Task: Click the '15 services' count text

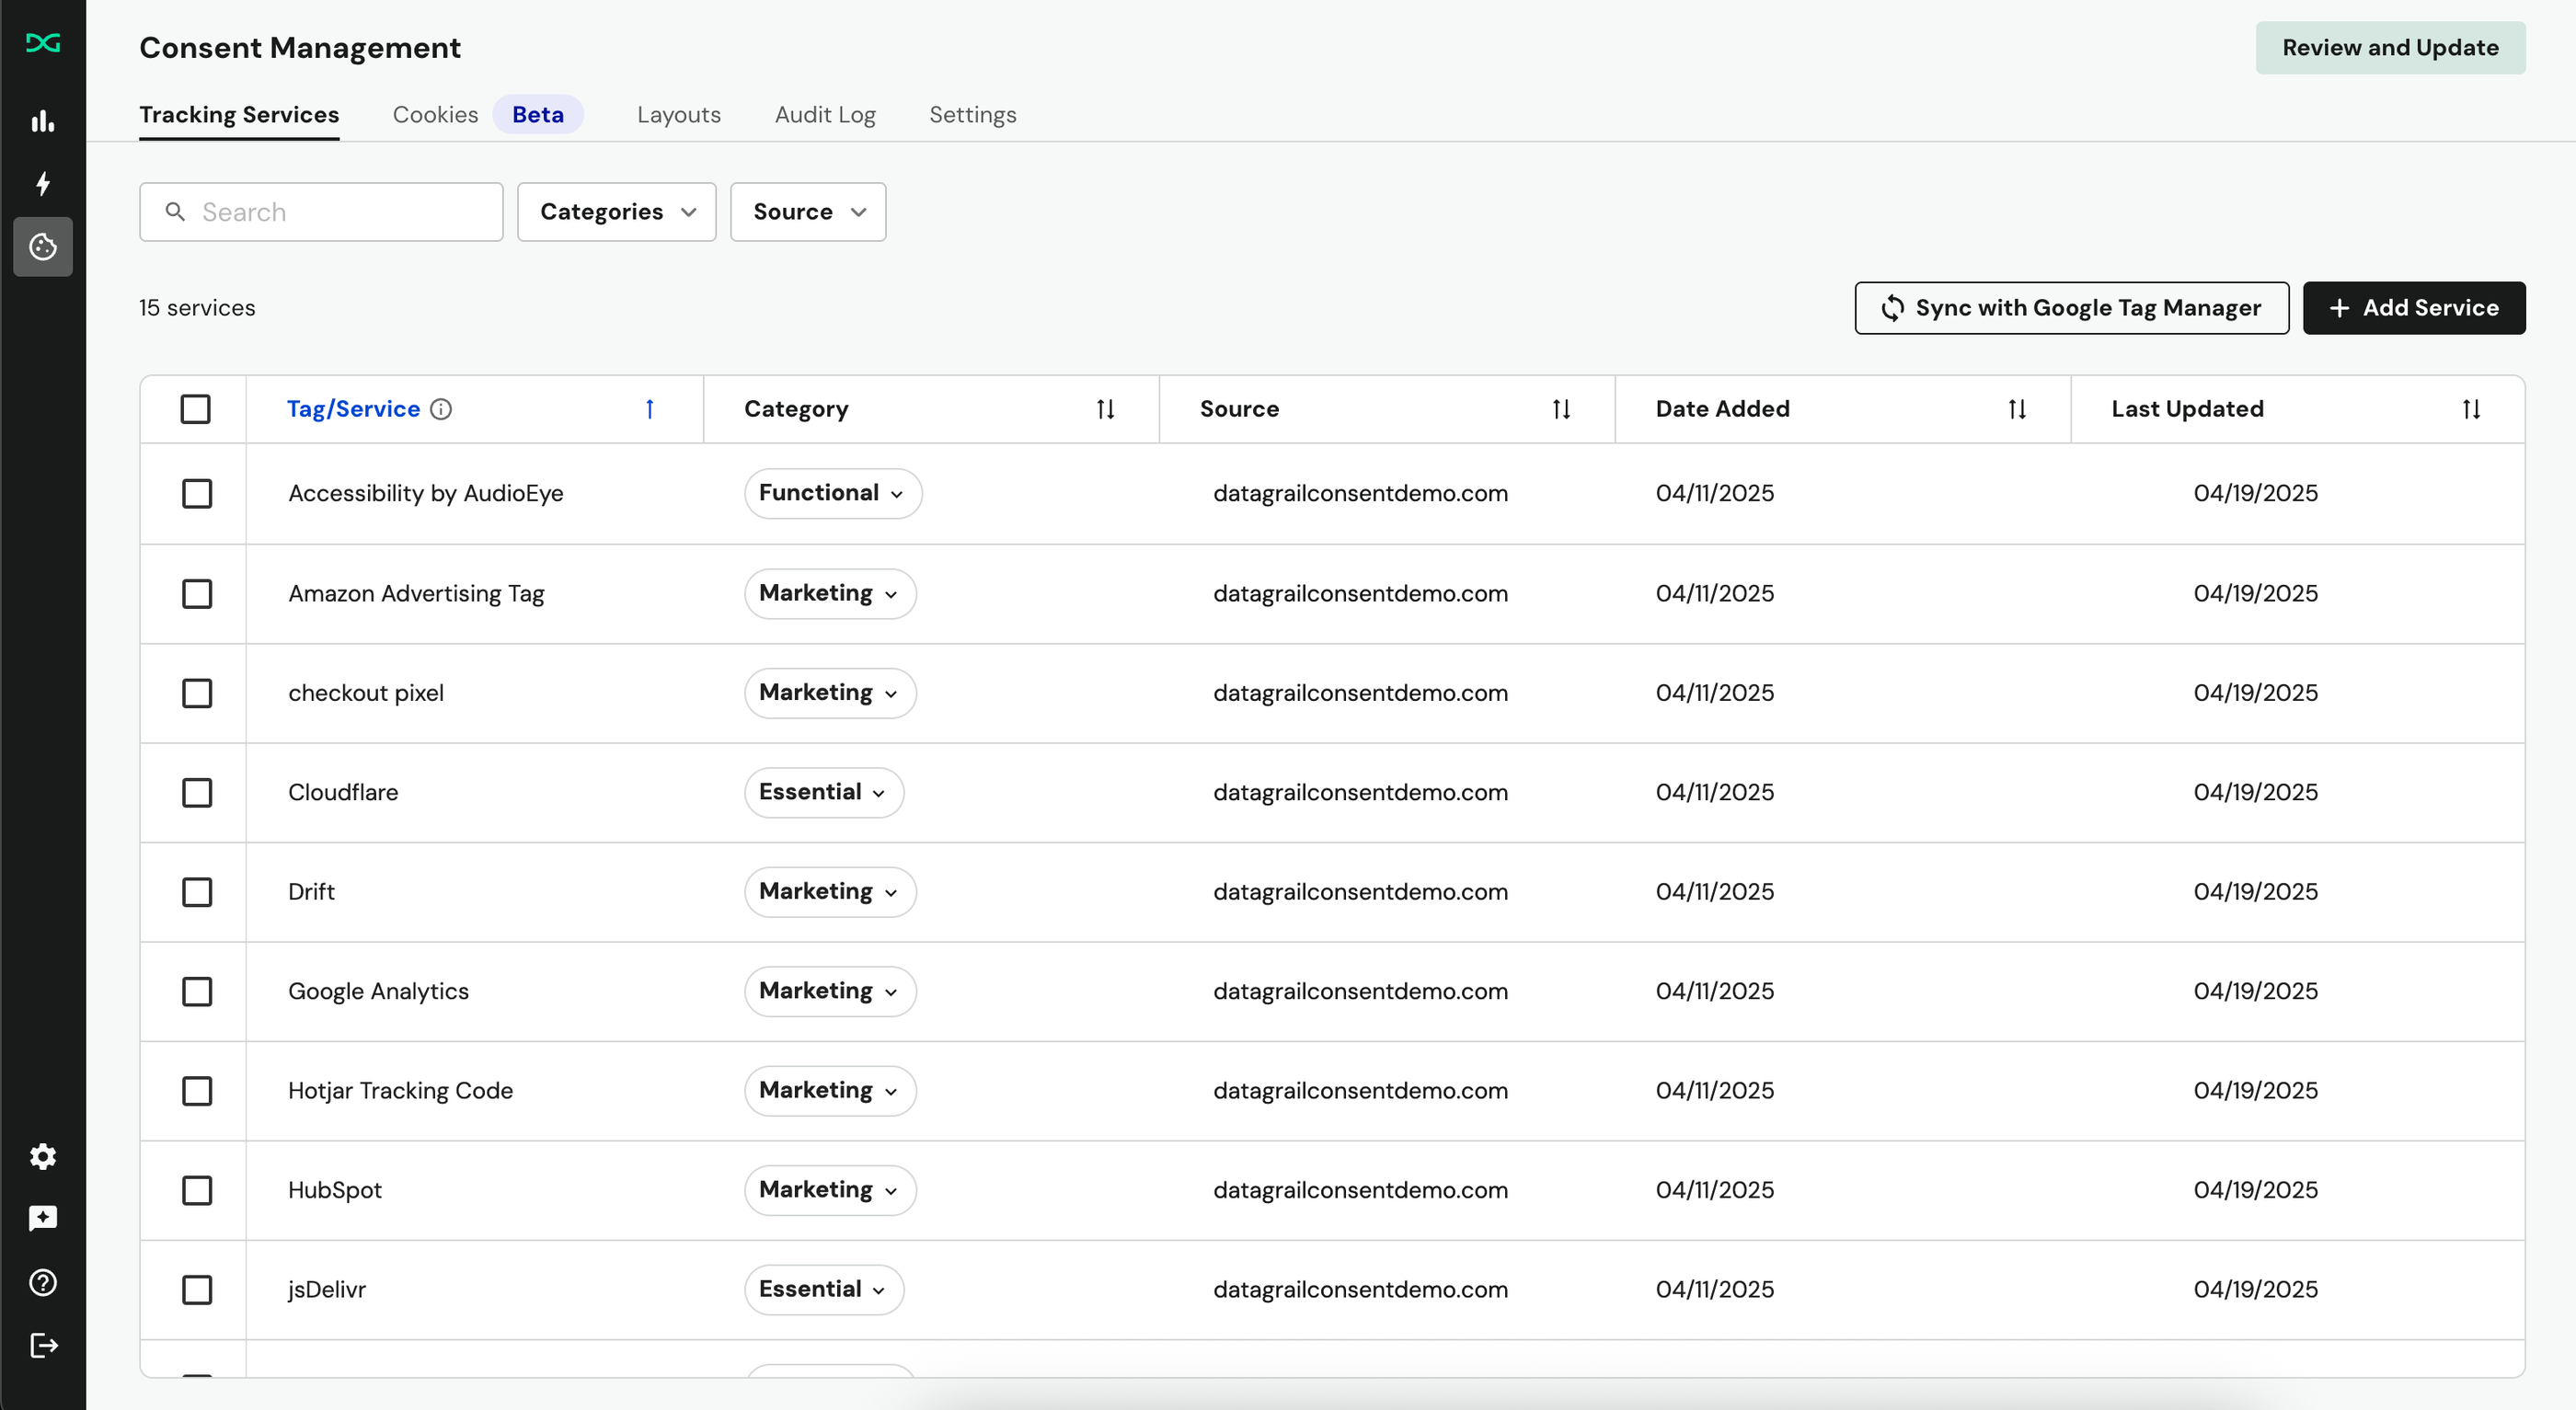Action: (x=197, y=308)
